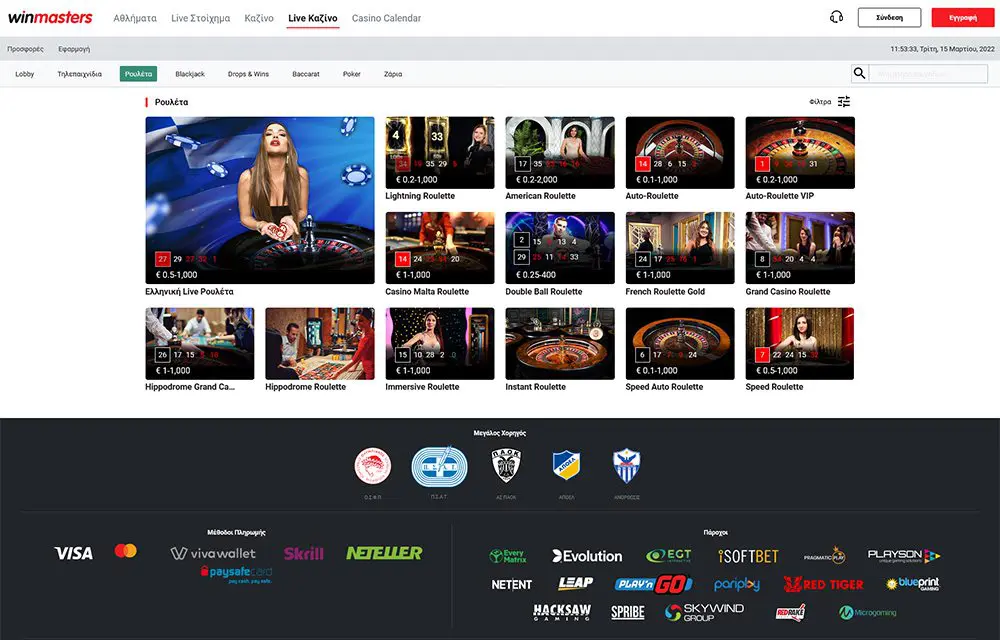1000x640 pixels.
Task: Open Casino Calendar in top menu
Action: [x=386, y=18]
